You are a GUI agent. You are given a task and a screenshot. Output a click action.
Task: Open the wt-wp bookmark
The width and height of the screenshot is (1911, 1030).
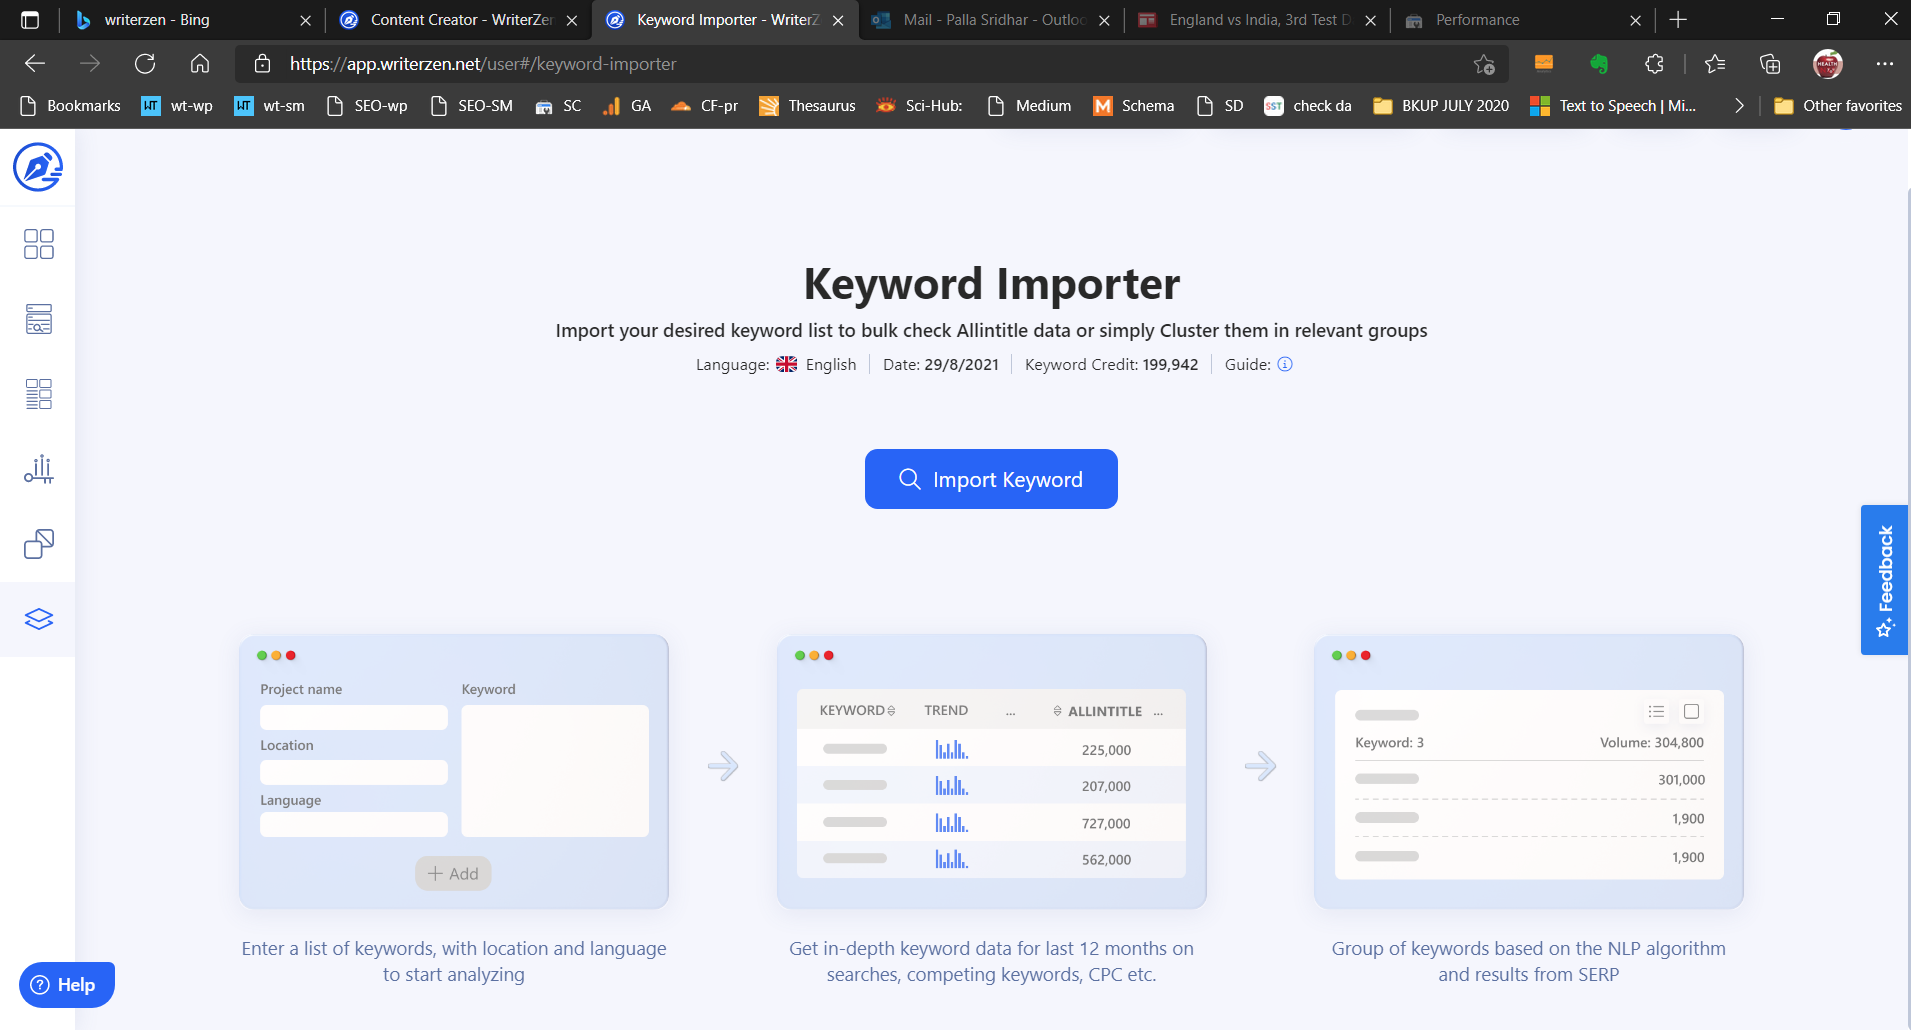177,106
